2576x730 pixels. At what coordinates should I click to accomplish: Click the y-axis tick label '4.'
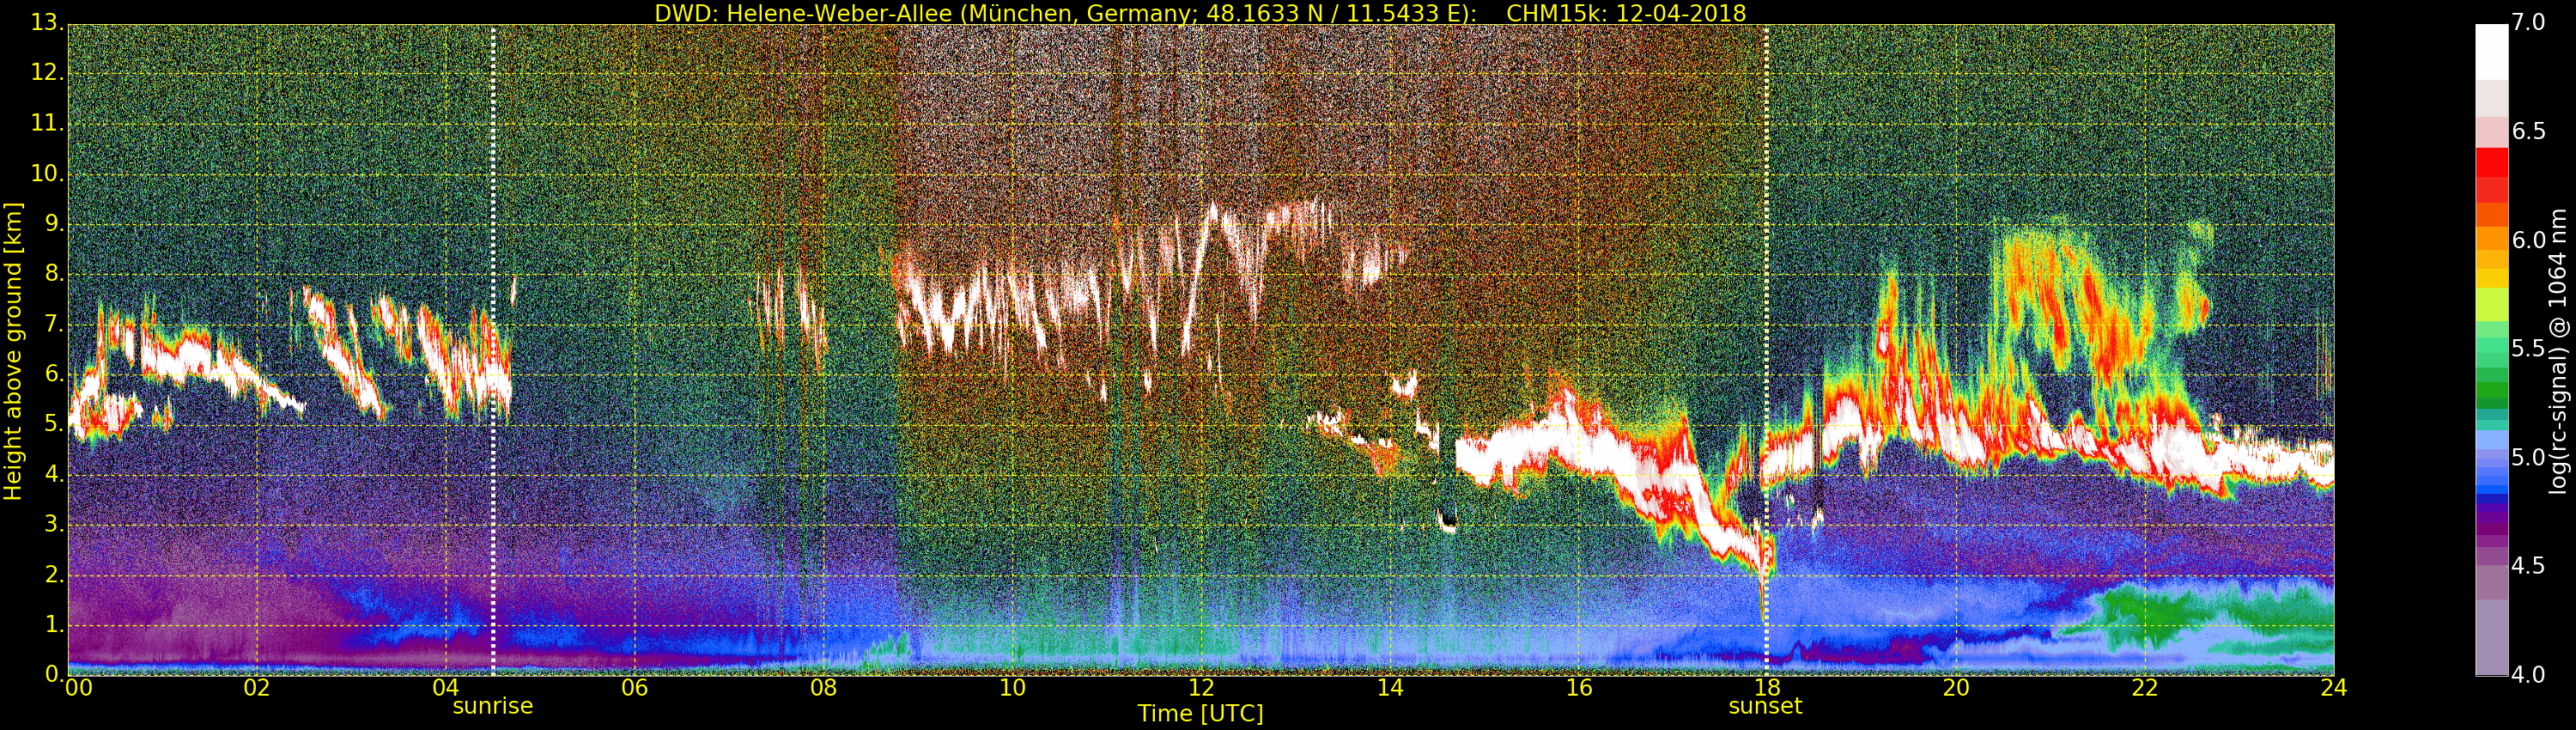point(54,474)
